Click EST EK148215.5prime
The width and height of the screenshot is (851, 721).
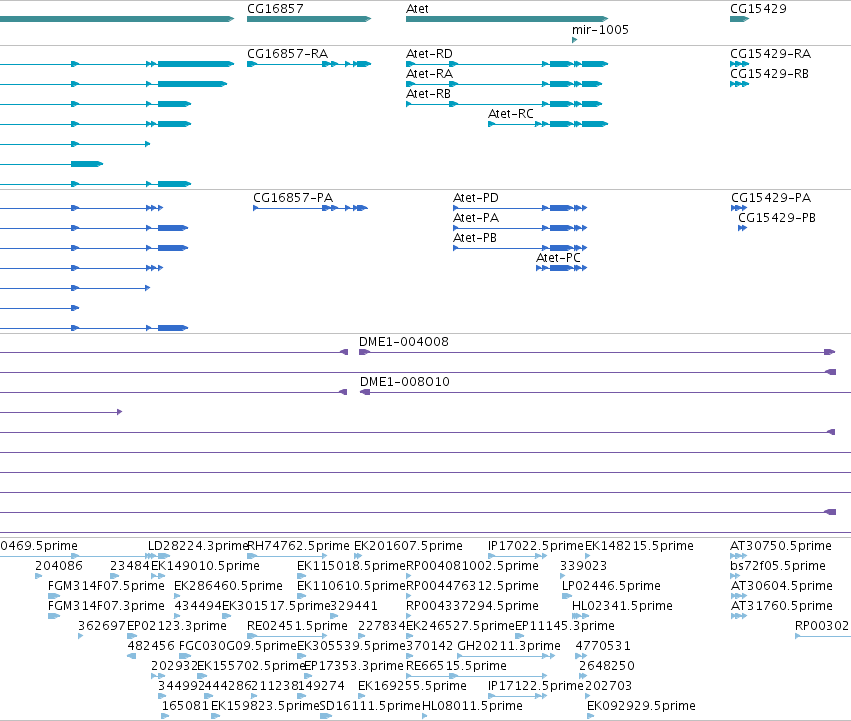coord(639,546)
